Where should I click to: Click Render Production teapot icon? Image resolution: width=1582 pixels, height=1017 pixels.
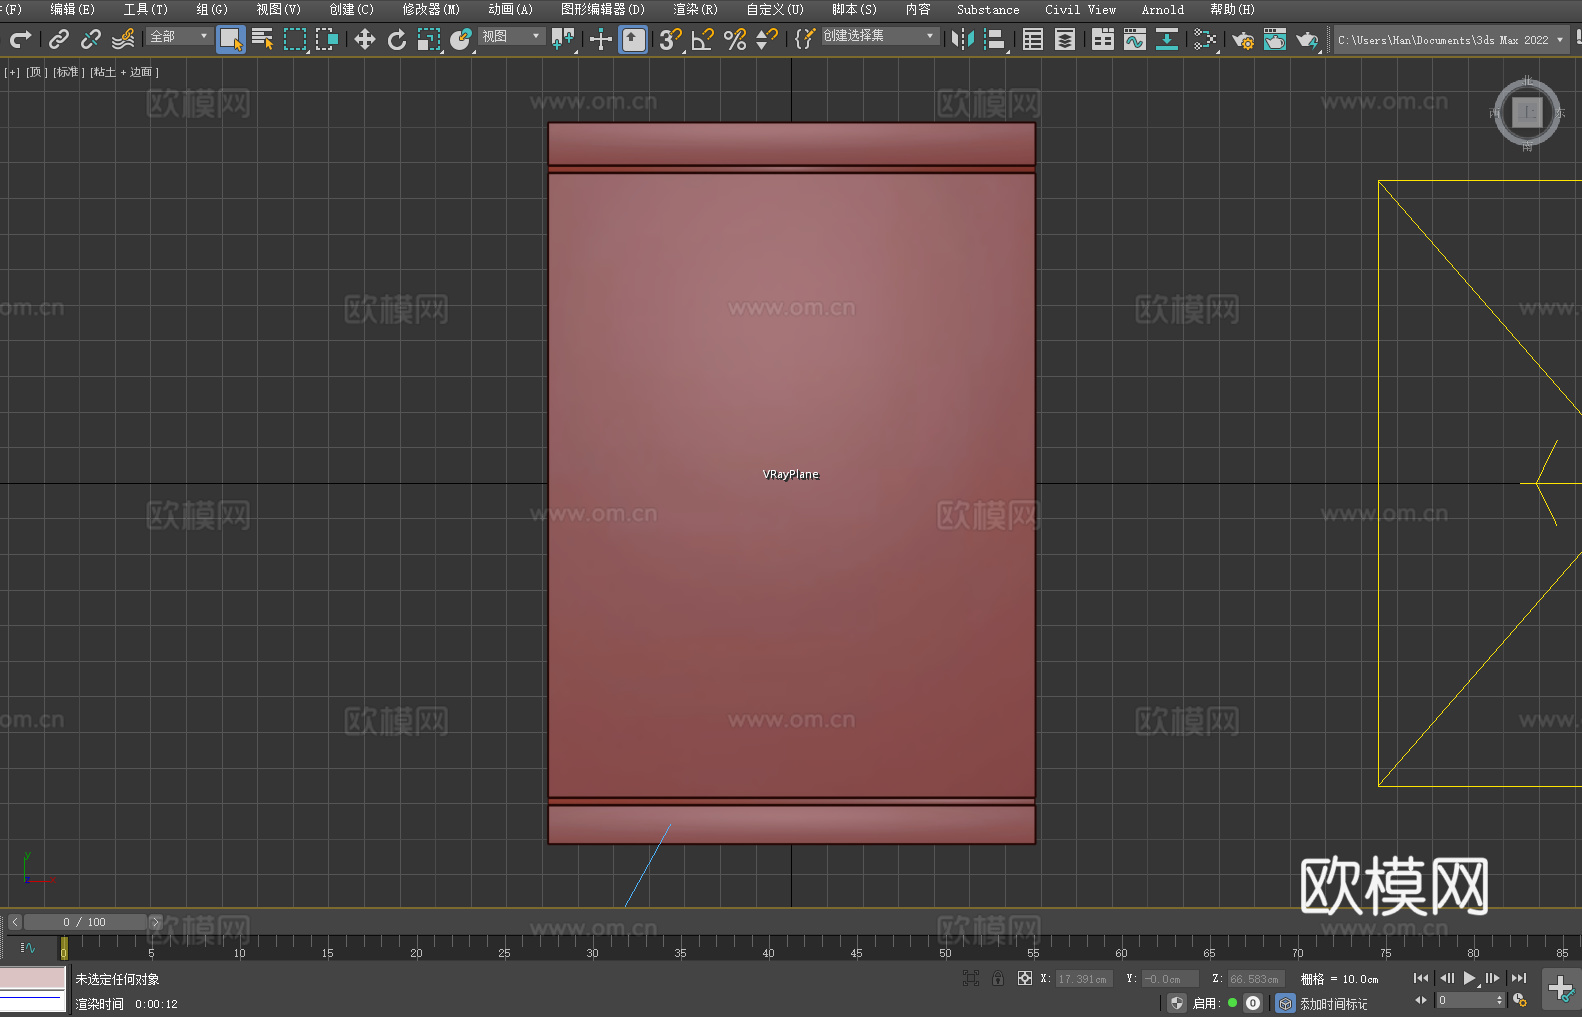tap(1307, 39)
